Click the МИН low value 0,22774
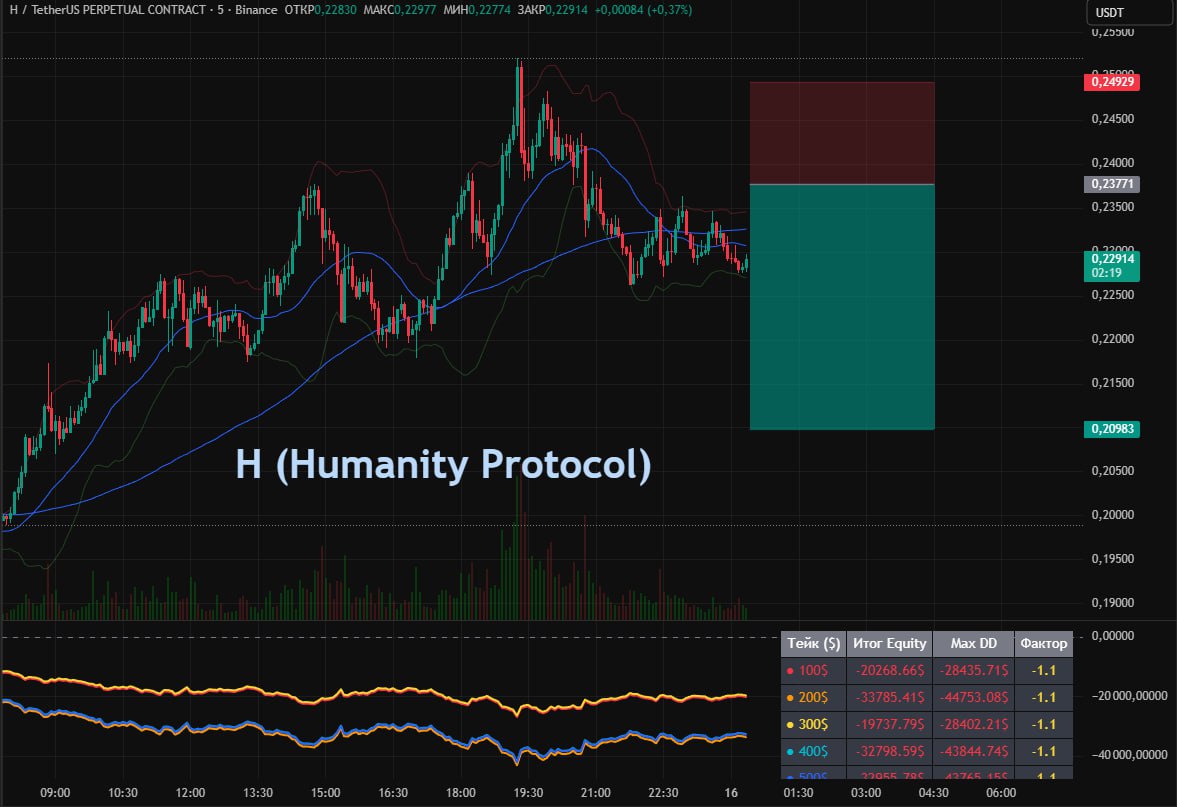Screen dimensions: 1177x807 (x=489, y=10)
